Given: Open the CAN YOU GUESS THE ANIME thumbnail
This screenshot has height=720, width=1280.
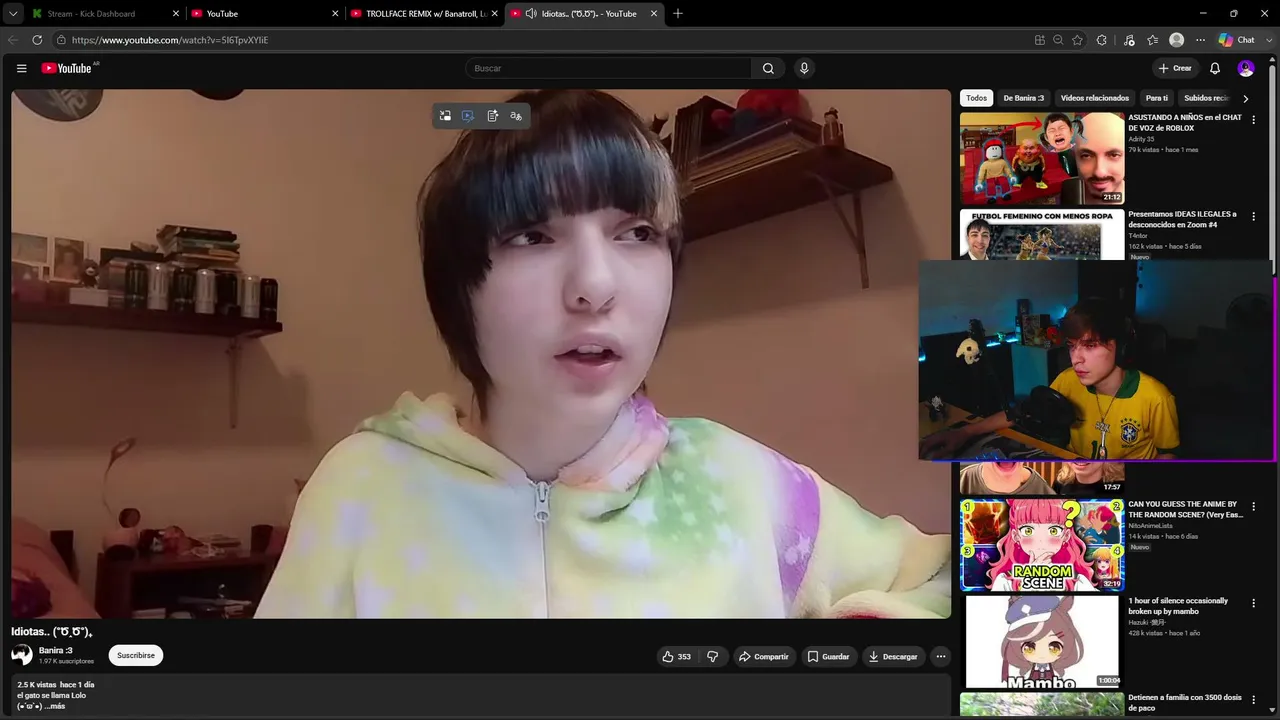Looking at the screenshot, I should coord(1042,545).
